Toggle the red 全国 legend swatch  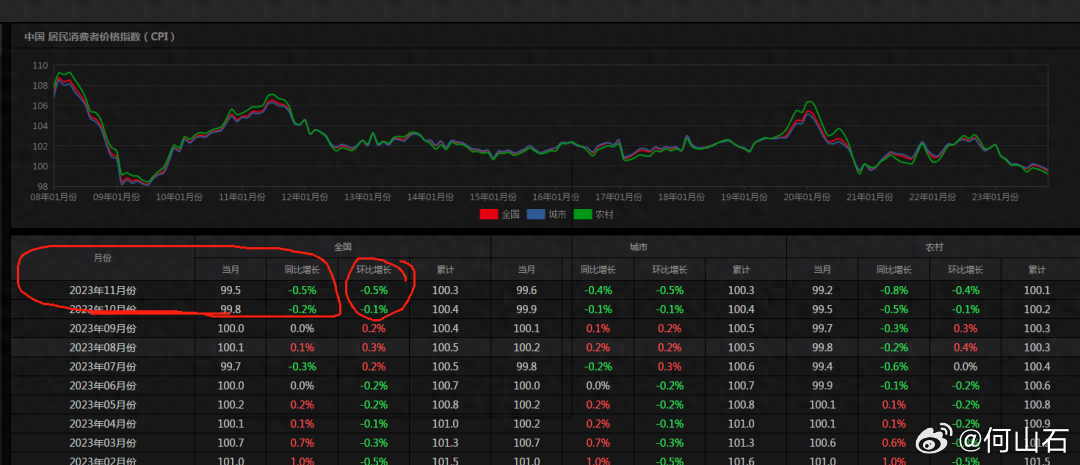click(489, 214)
